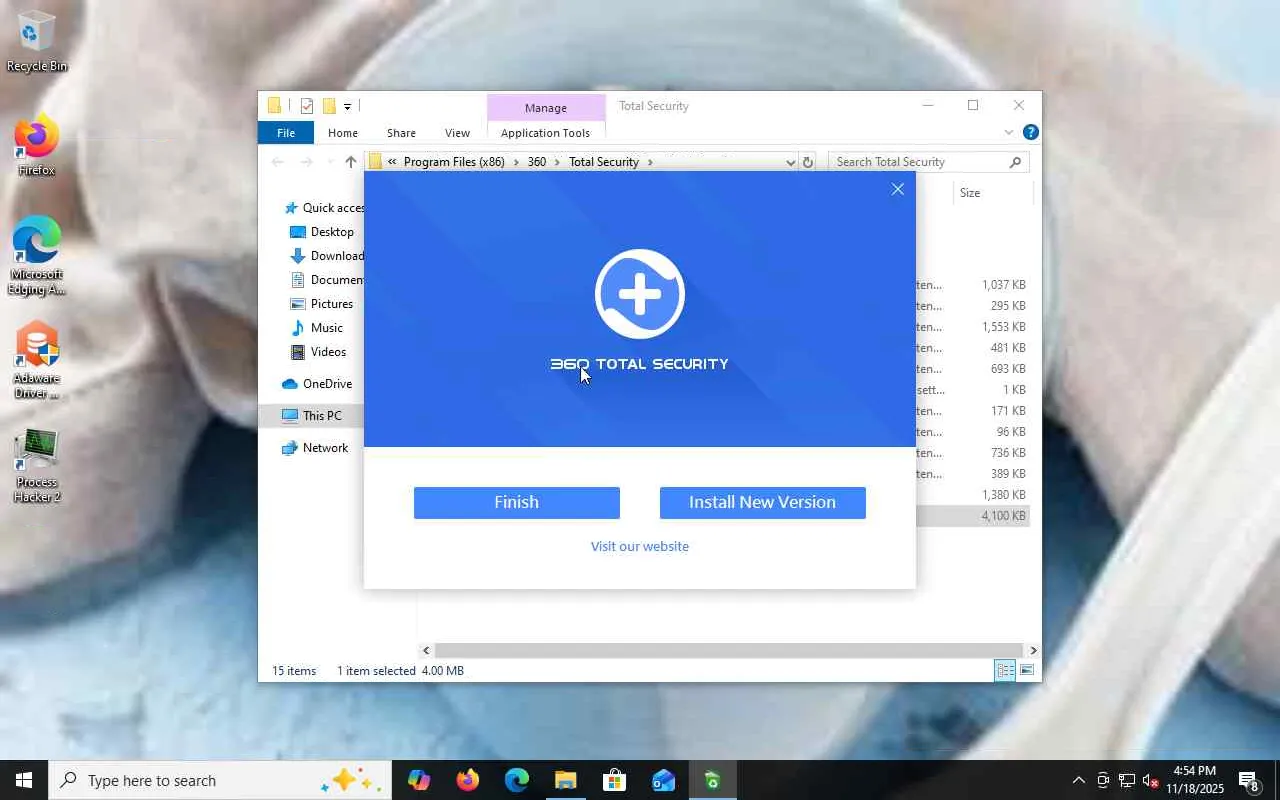Open Customize Quick Access Toolbar dropdown
This screenshot has height=800, width=1280.
347,106
